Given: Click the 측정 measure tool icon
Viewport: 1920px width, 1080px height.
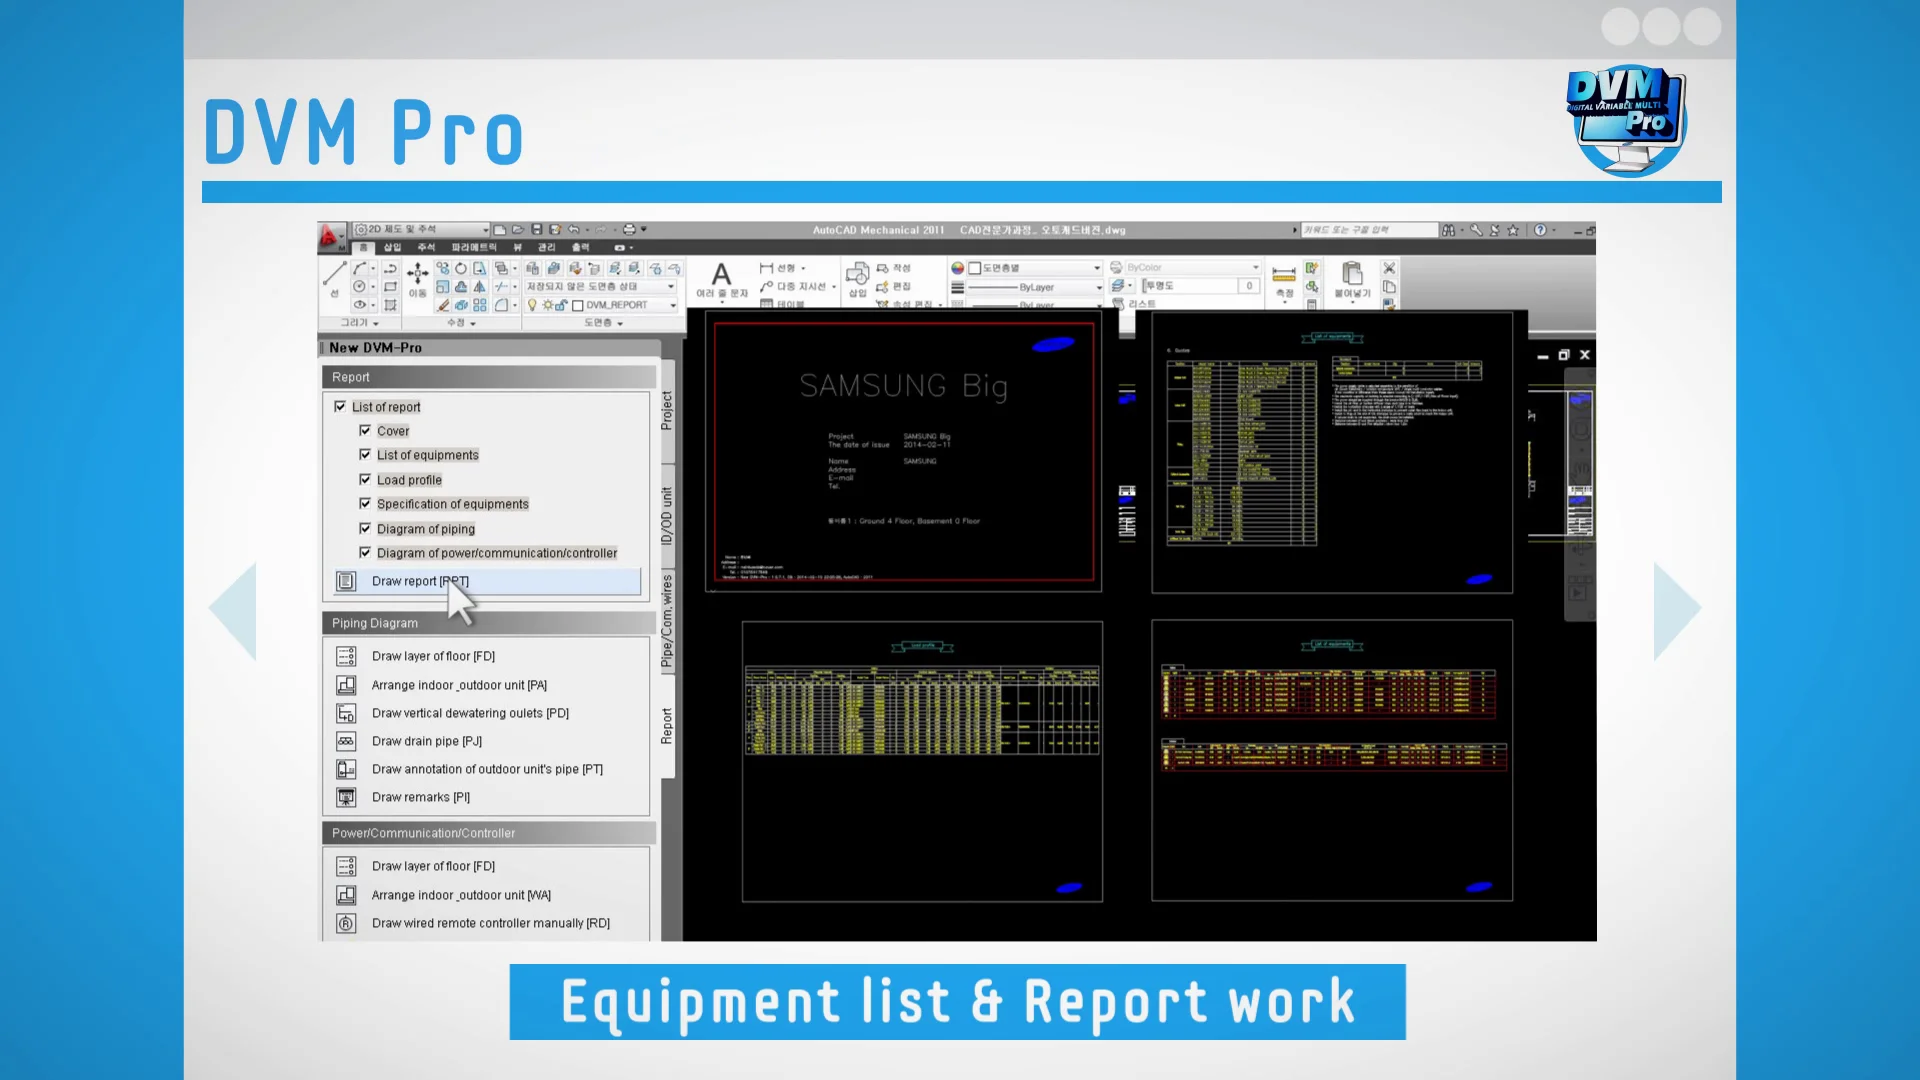Looking at the screenshot, I should pyautogui.click(x=1284, y=273).
